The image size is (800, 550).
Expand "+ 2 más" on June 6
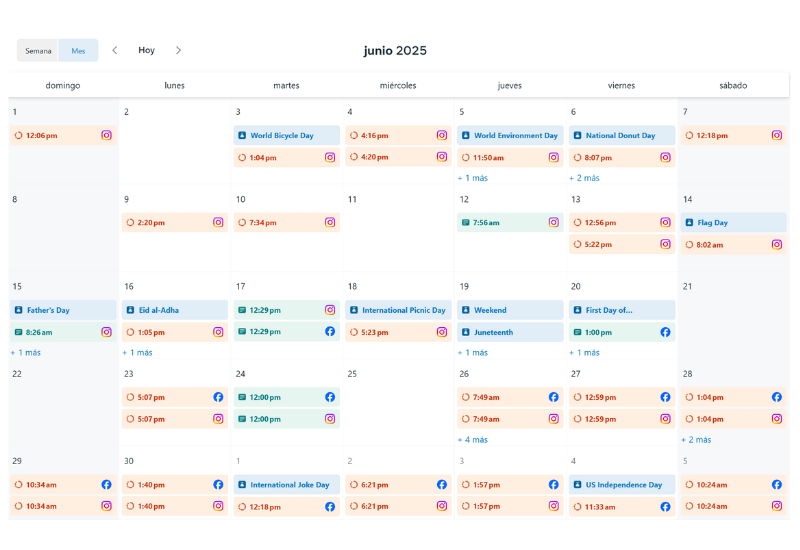[x=585, y=178]
